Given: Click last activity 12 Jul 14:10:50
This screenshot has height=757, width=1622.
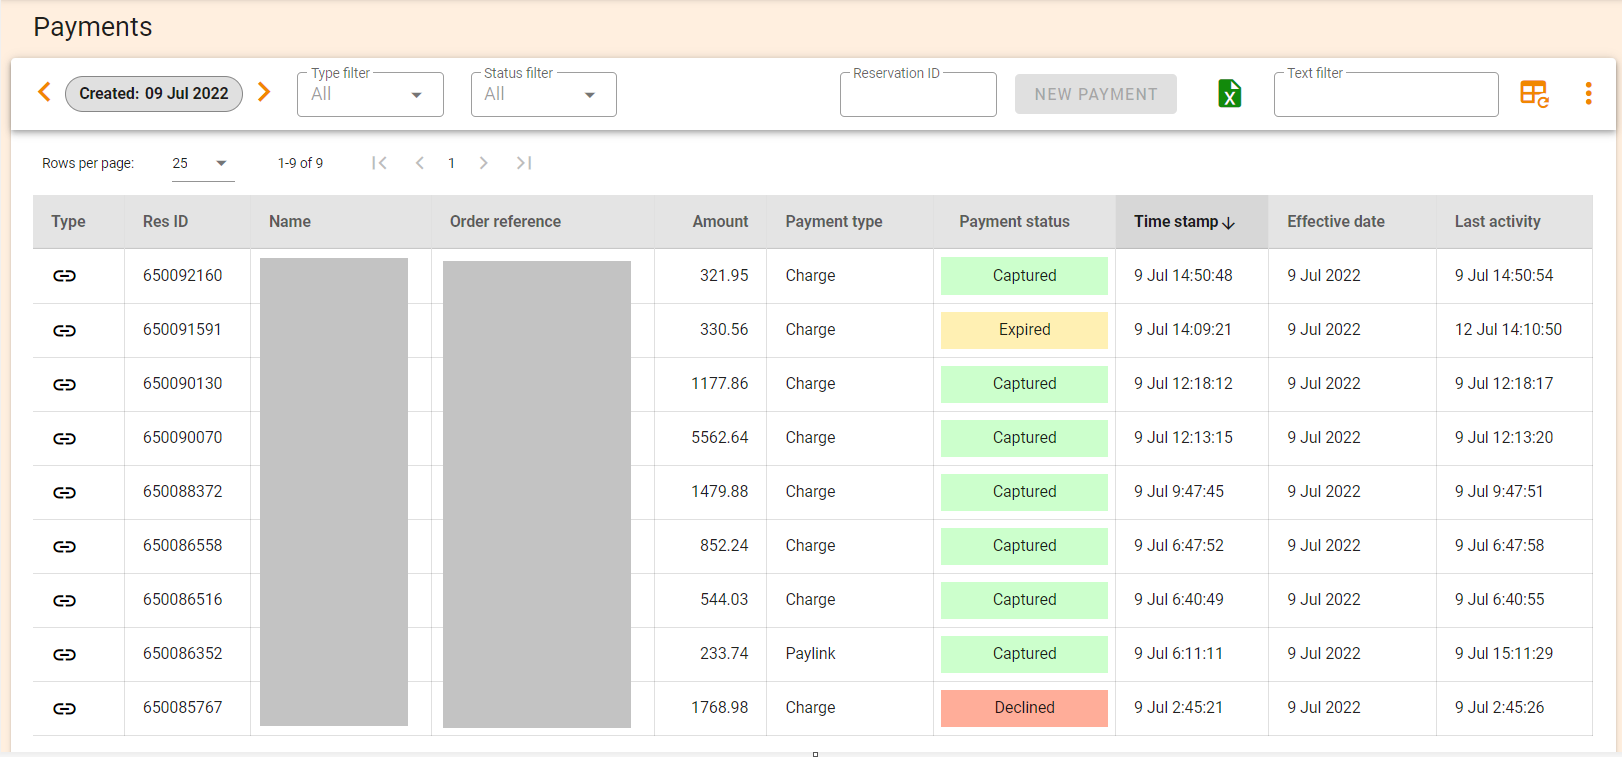Looking at the screenshot, I should [x=1508, y=329].
